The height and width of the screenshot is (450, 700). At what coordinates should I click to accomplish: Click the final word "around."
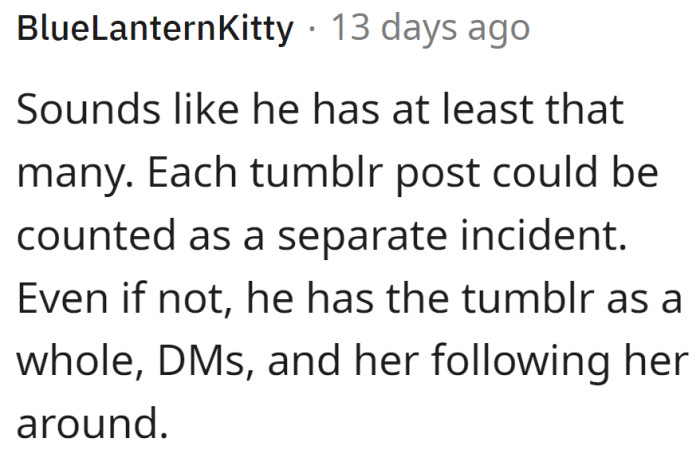click(89, 424)
